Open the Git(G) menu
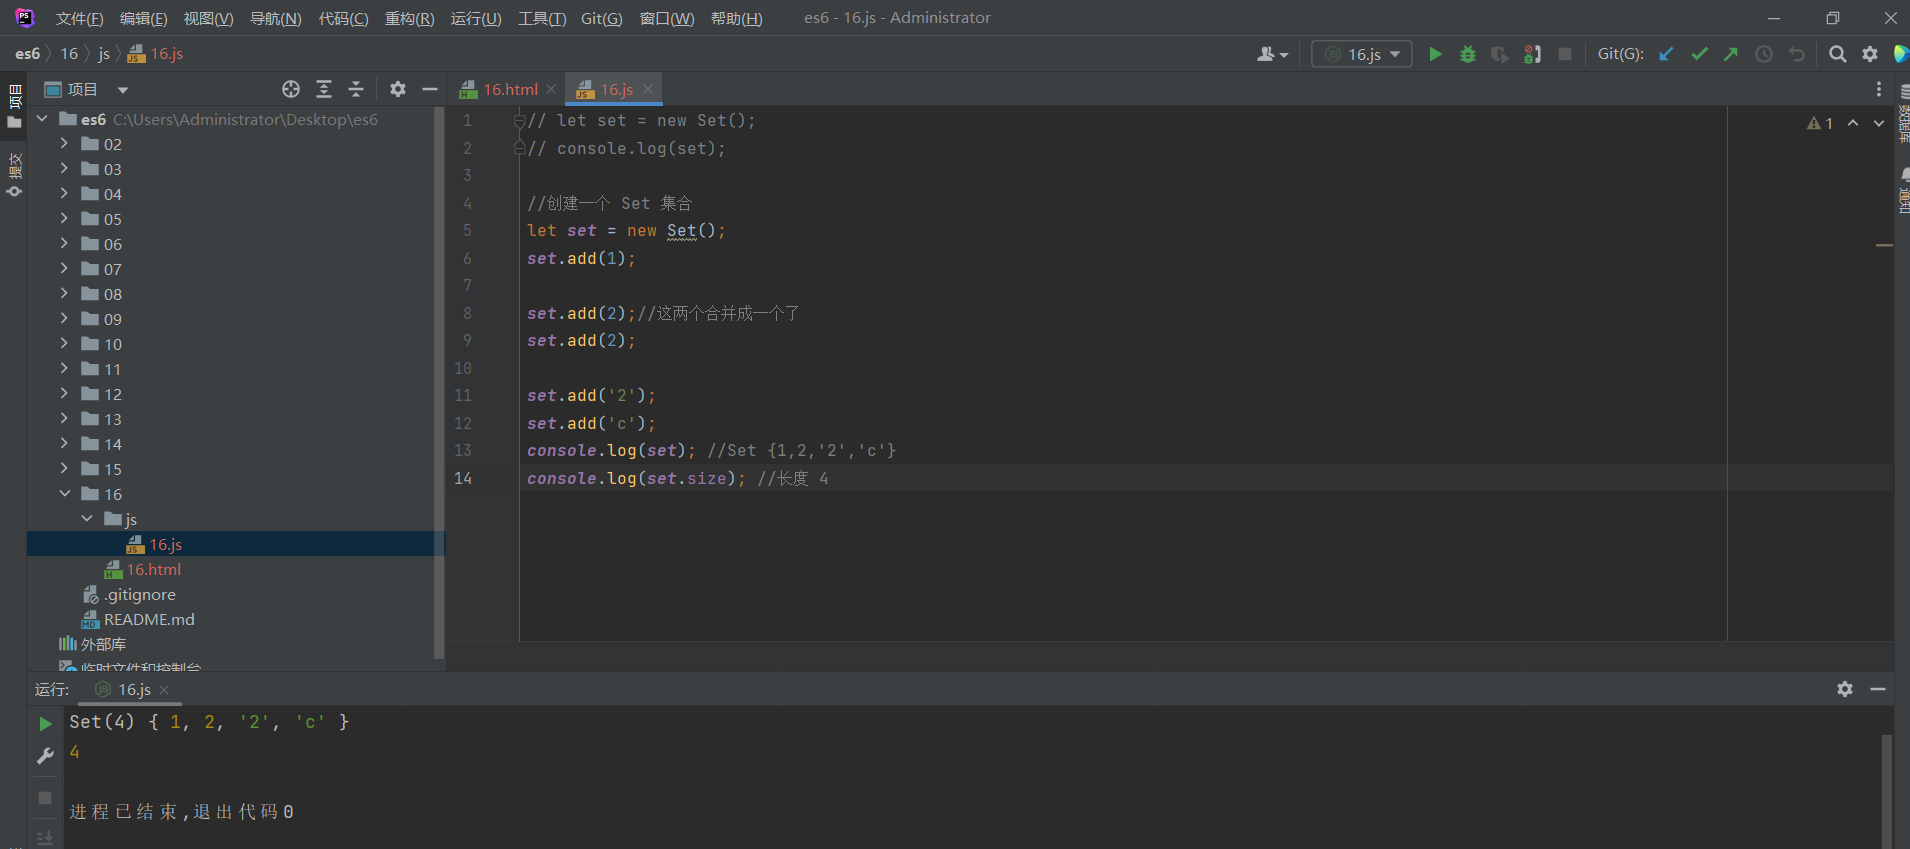 601,18
